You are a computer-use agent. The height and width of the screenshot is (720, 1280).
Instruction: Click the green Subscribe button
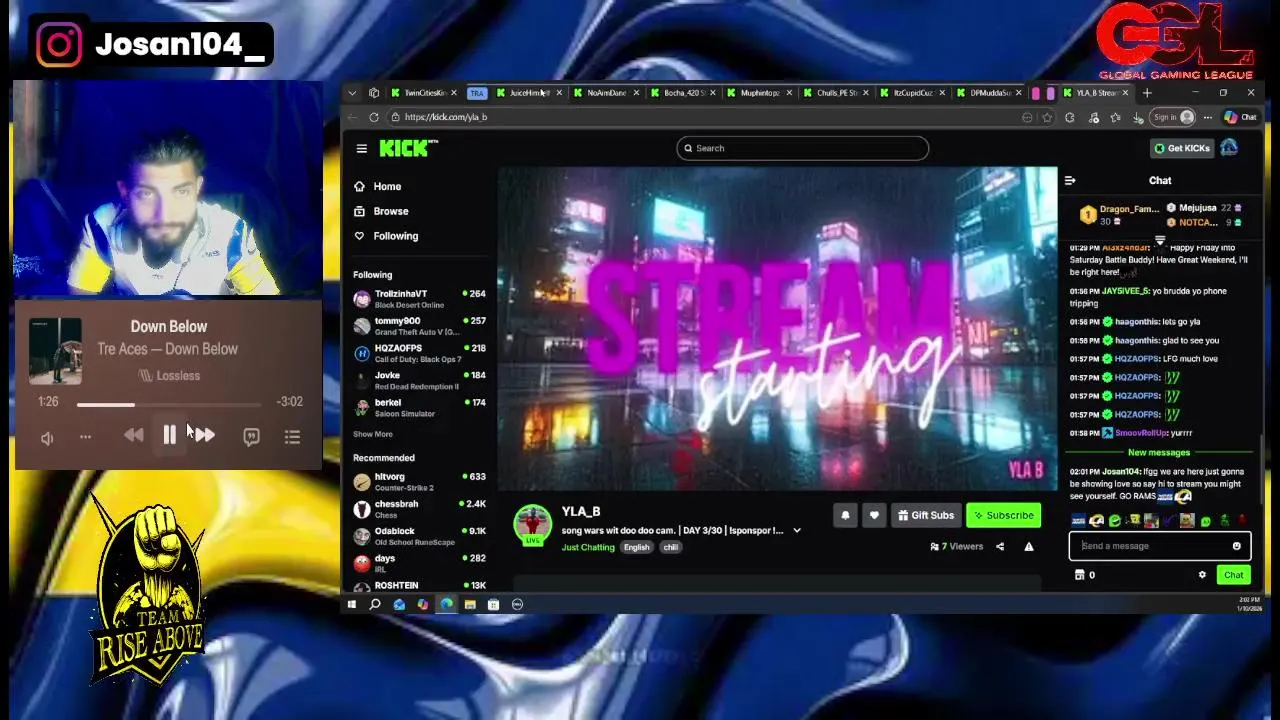1003,515
